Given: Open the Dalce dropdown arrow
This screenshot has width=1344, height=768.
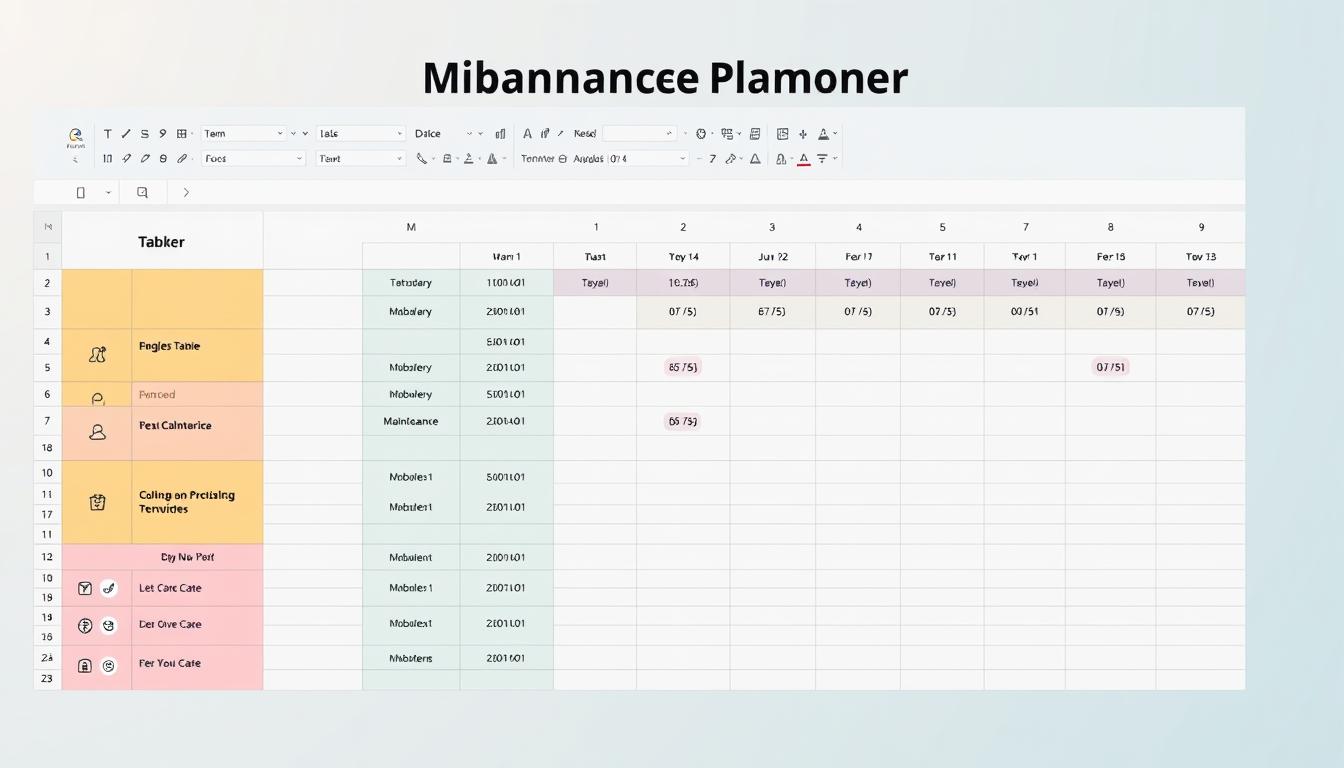Looking at the screenshot, I should [469, 133].
